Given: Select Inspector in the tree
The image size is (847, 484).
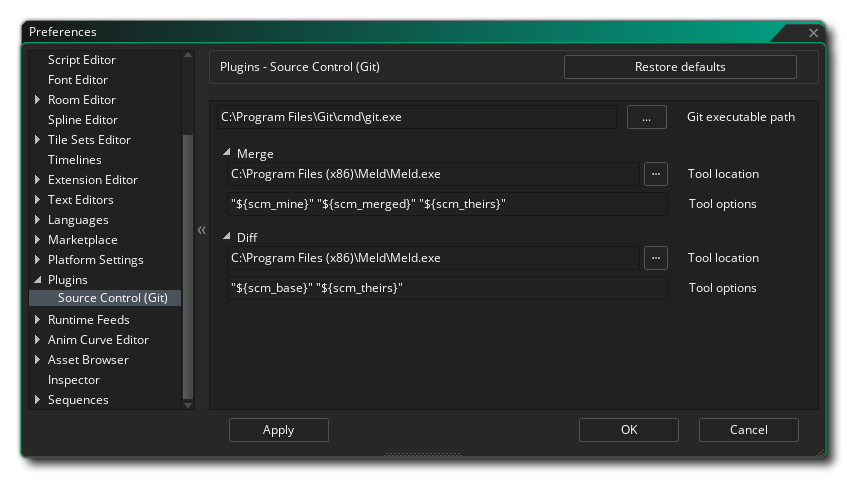Looking at the screenshot, I should (x=73, y=380).
